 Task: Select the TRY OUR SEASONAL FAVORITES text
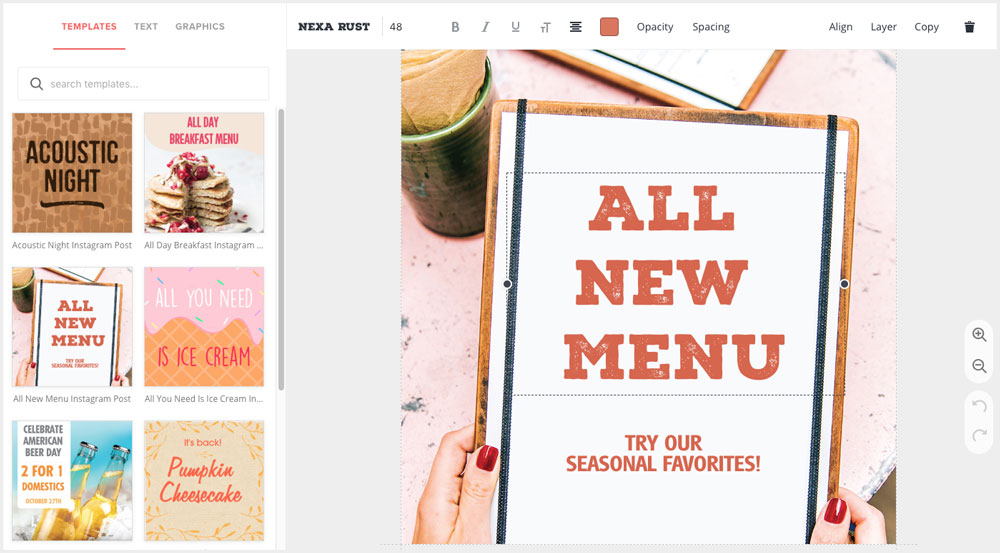pos(663,453)
